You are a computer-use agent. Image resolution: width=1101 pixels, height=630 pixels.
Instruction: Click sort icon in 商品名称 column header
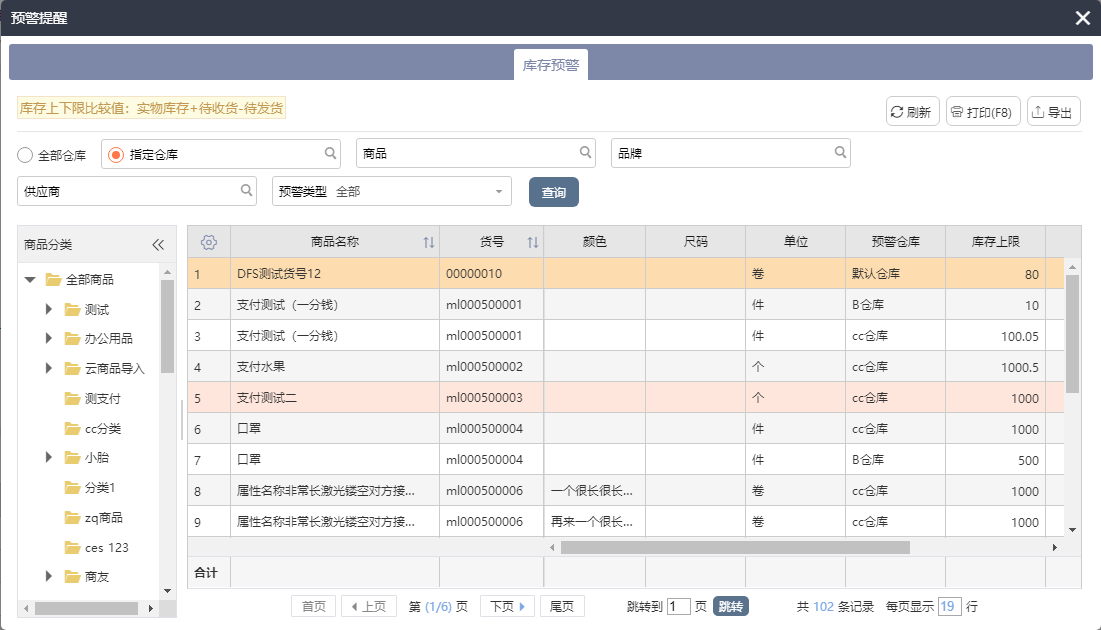[429, 242]
